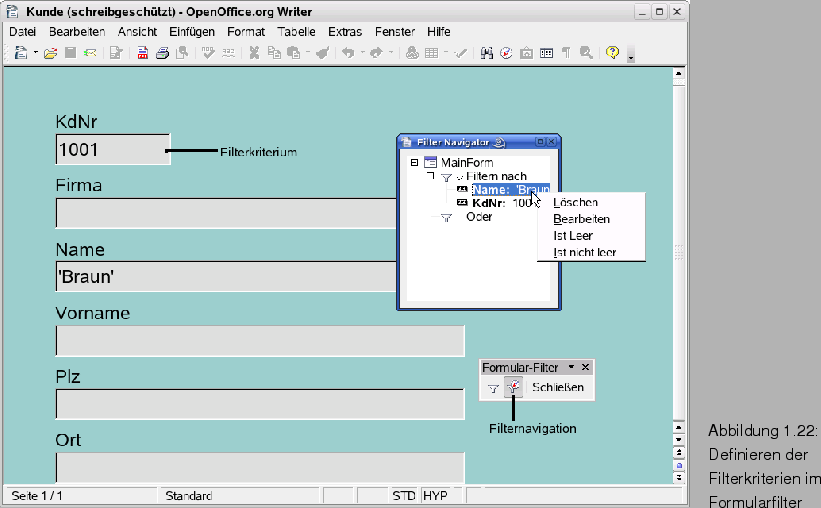Viewport: 821px width, 508px height.
Task: Select 'Ist nicht leer' context menu entry
Action: (x=584, y=253)
